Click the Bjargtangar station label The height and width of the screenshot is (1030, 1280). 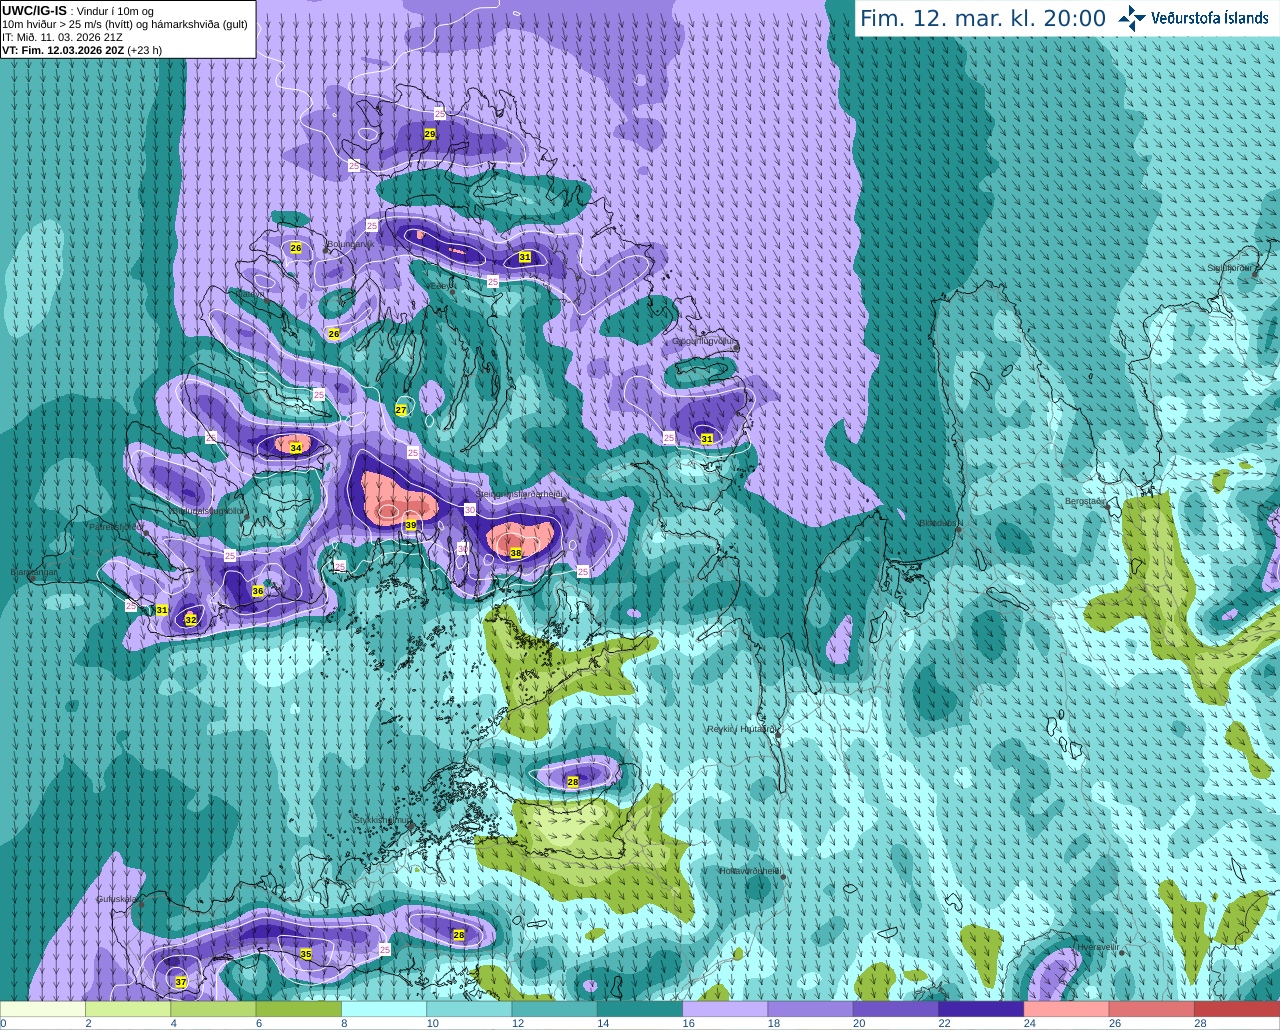pos(34,572)
